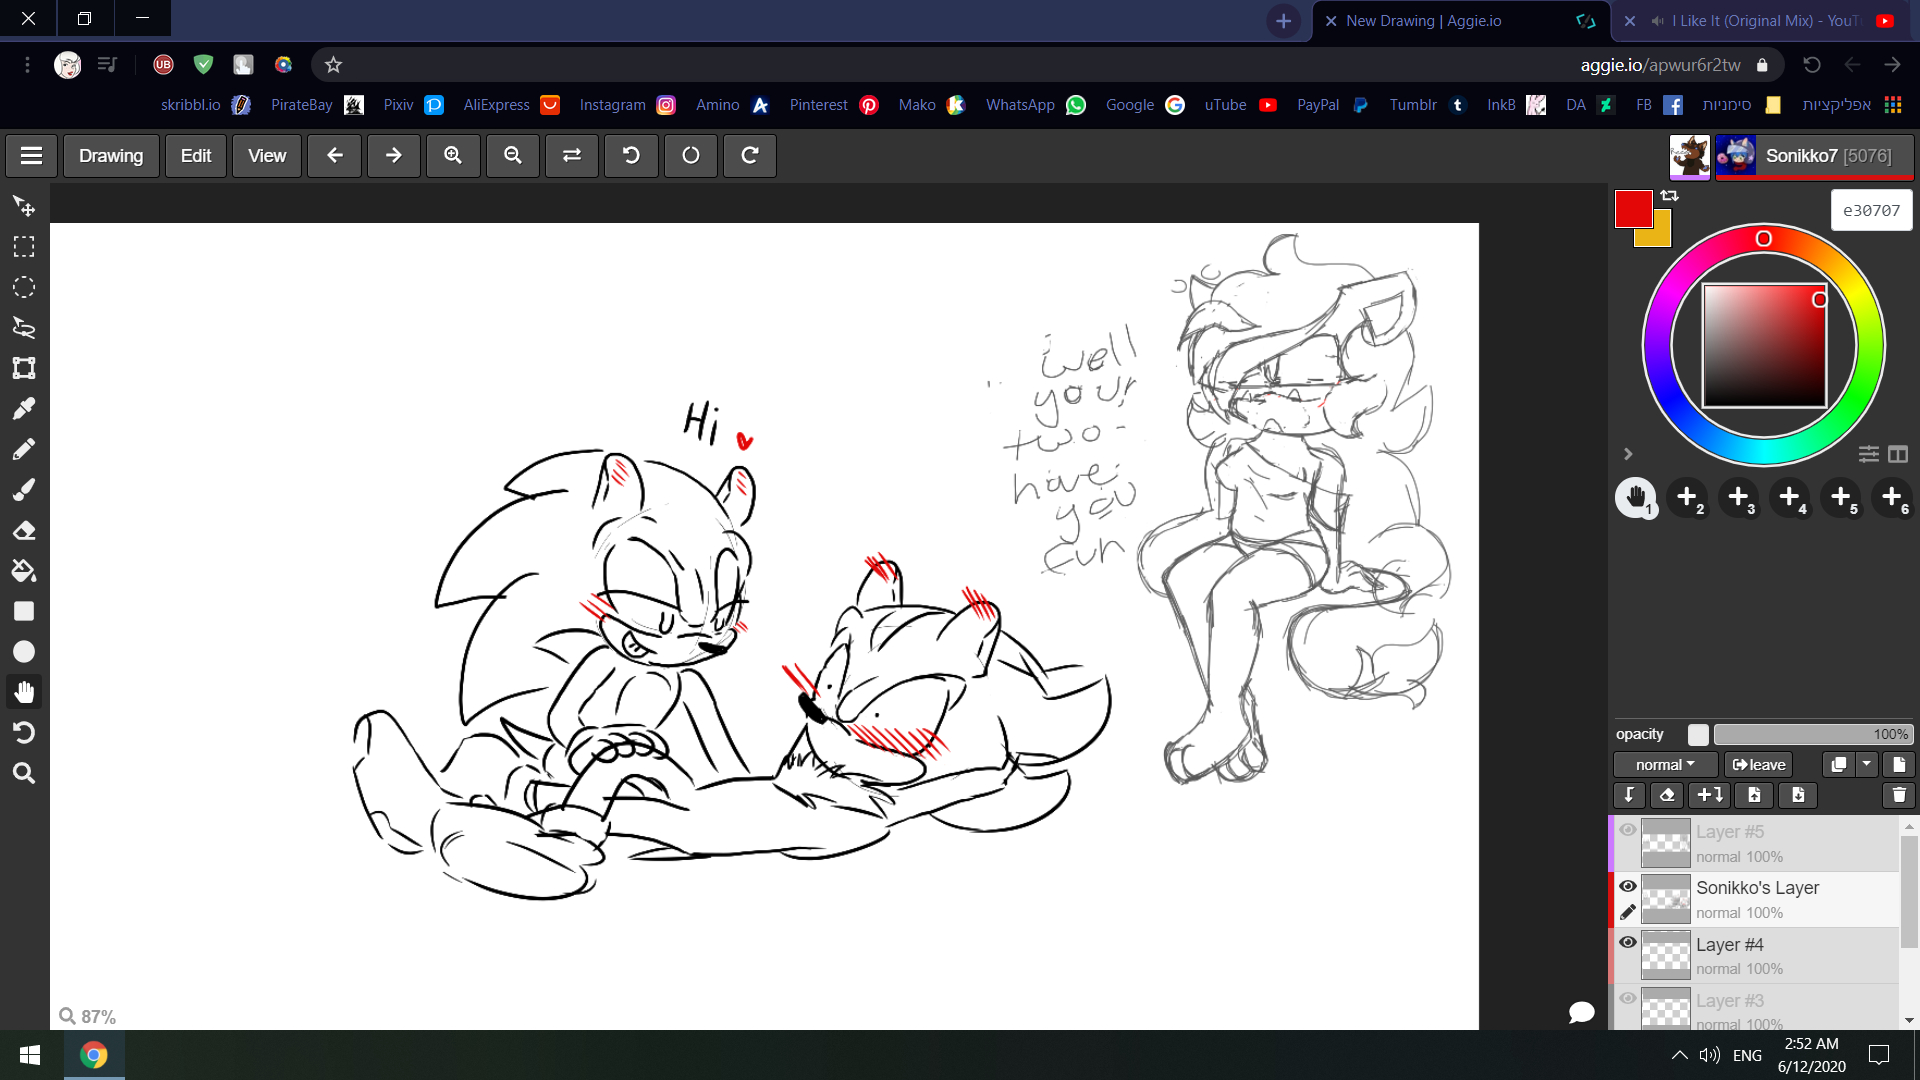Viewport: 1920px width, 1080px height.
Task: Hide Sonikko's Layer with eye icon
Action: tap(1628, 886)
